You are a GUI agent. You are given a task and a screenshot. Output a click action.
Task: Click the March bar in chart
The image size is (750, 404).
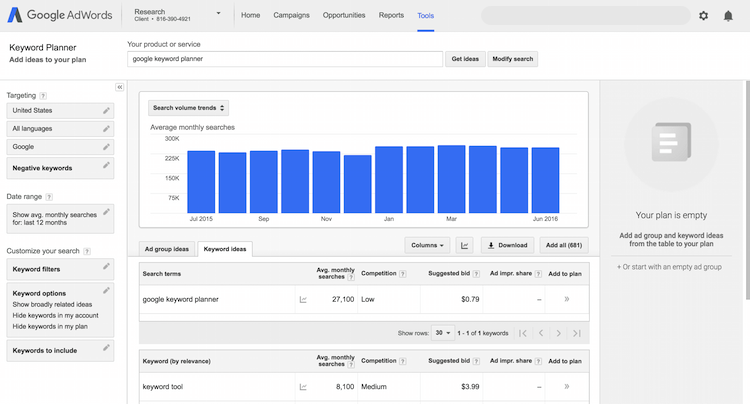point(452,179)
